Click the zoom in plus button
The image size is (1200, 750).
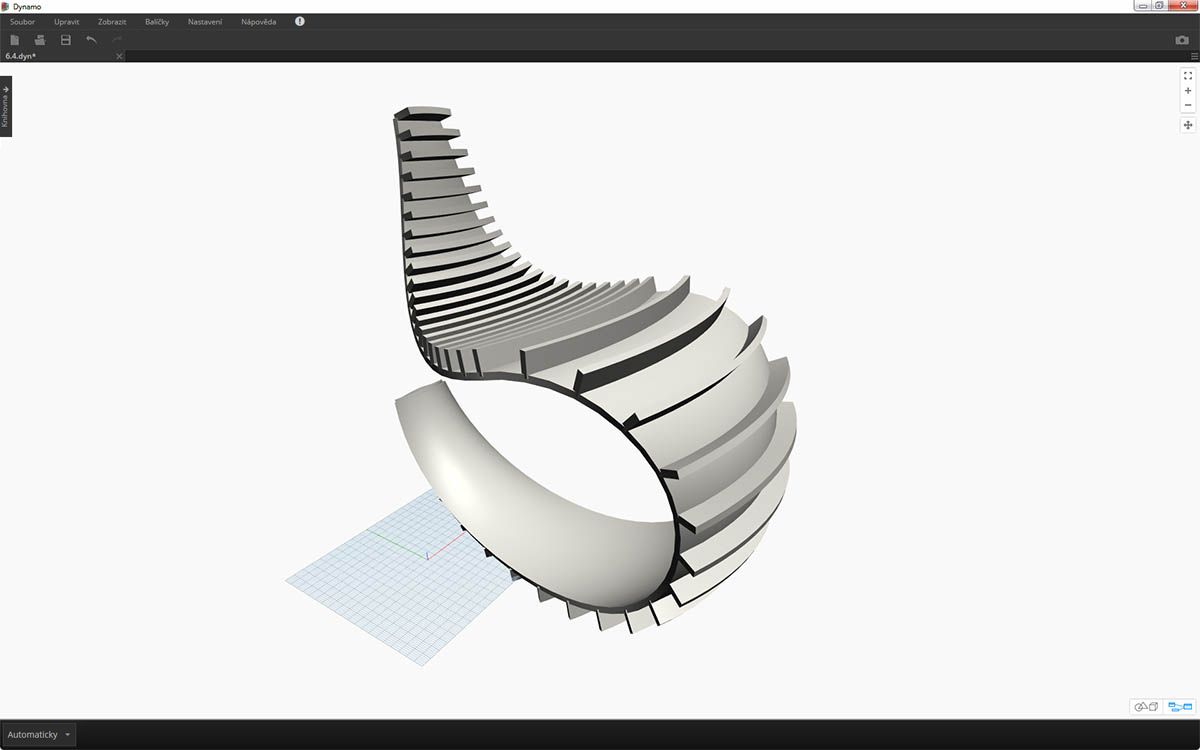(1188, 90)
